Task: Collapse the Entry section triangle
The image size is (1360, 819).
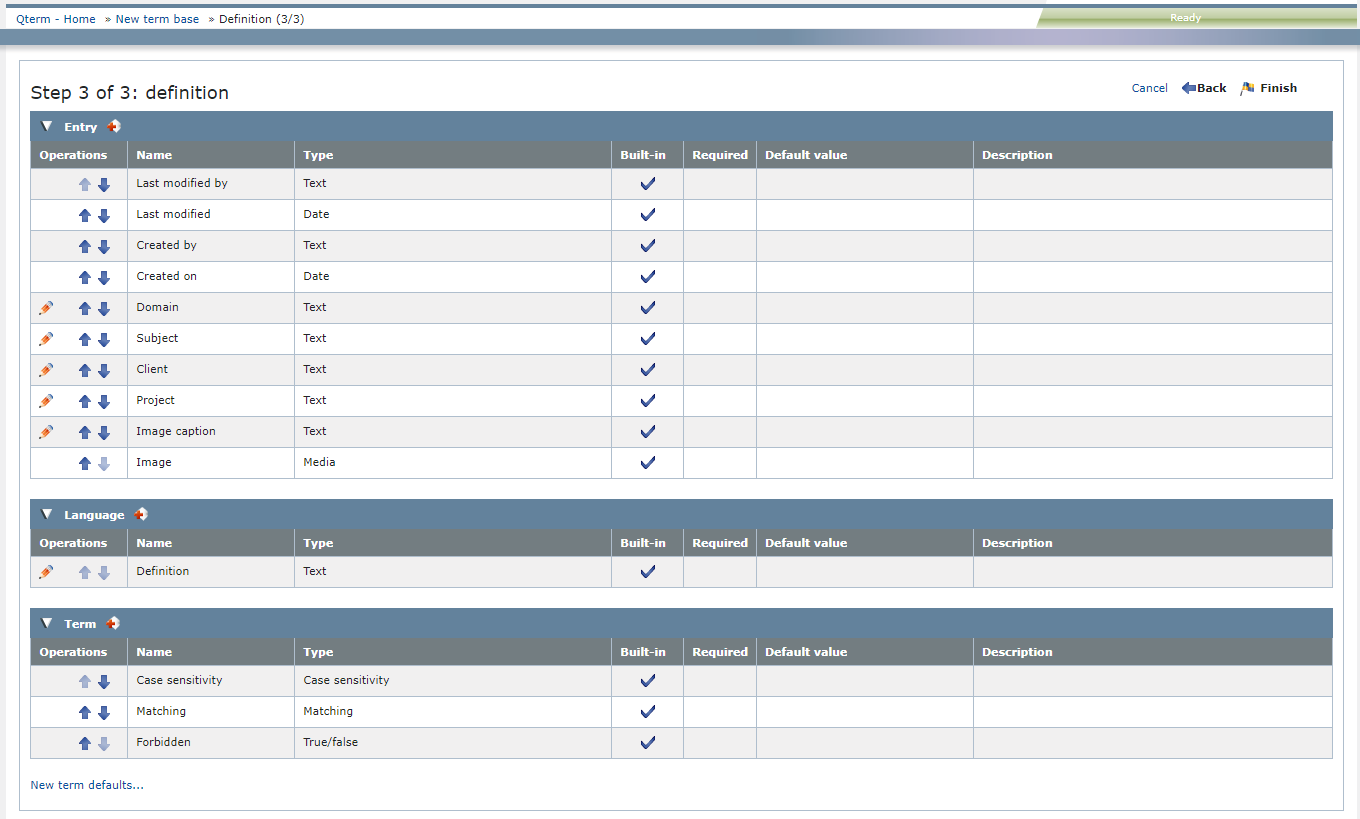Action: (x=46, y=126)
